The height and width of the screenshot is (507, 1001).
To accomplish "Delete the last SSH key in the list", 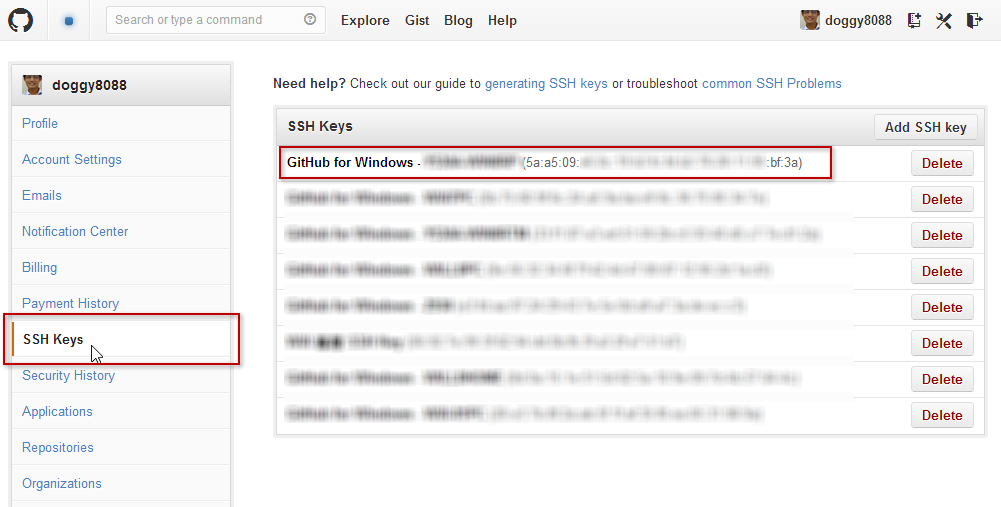I will (941, 415).
